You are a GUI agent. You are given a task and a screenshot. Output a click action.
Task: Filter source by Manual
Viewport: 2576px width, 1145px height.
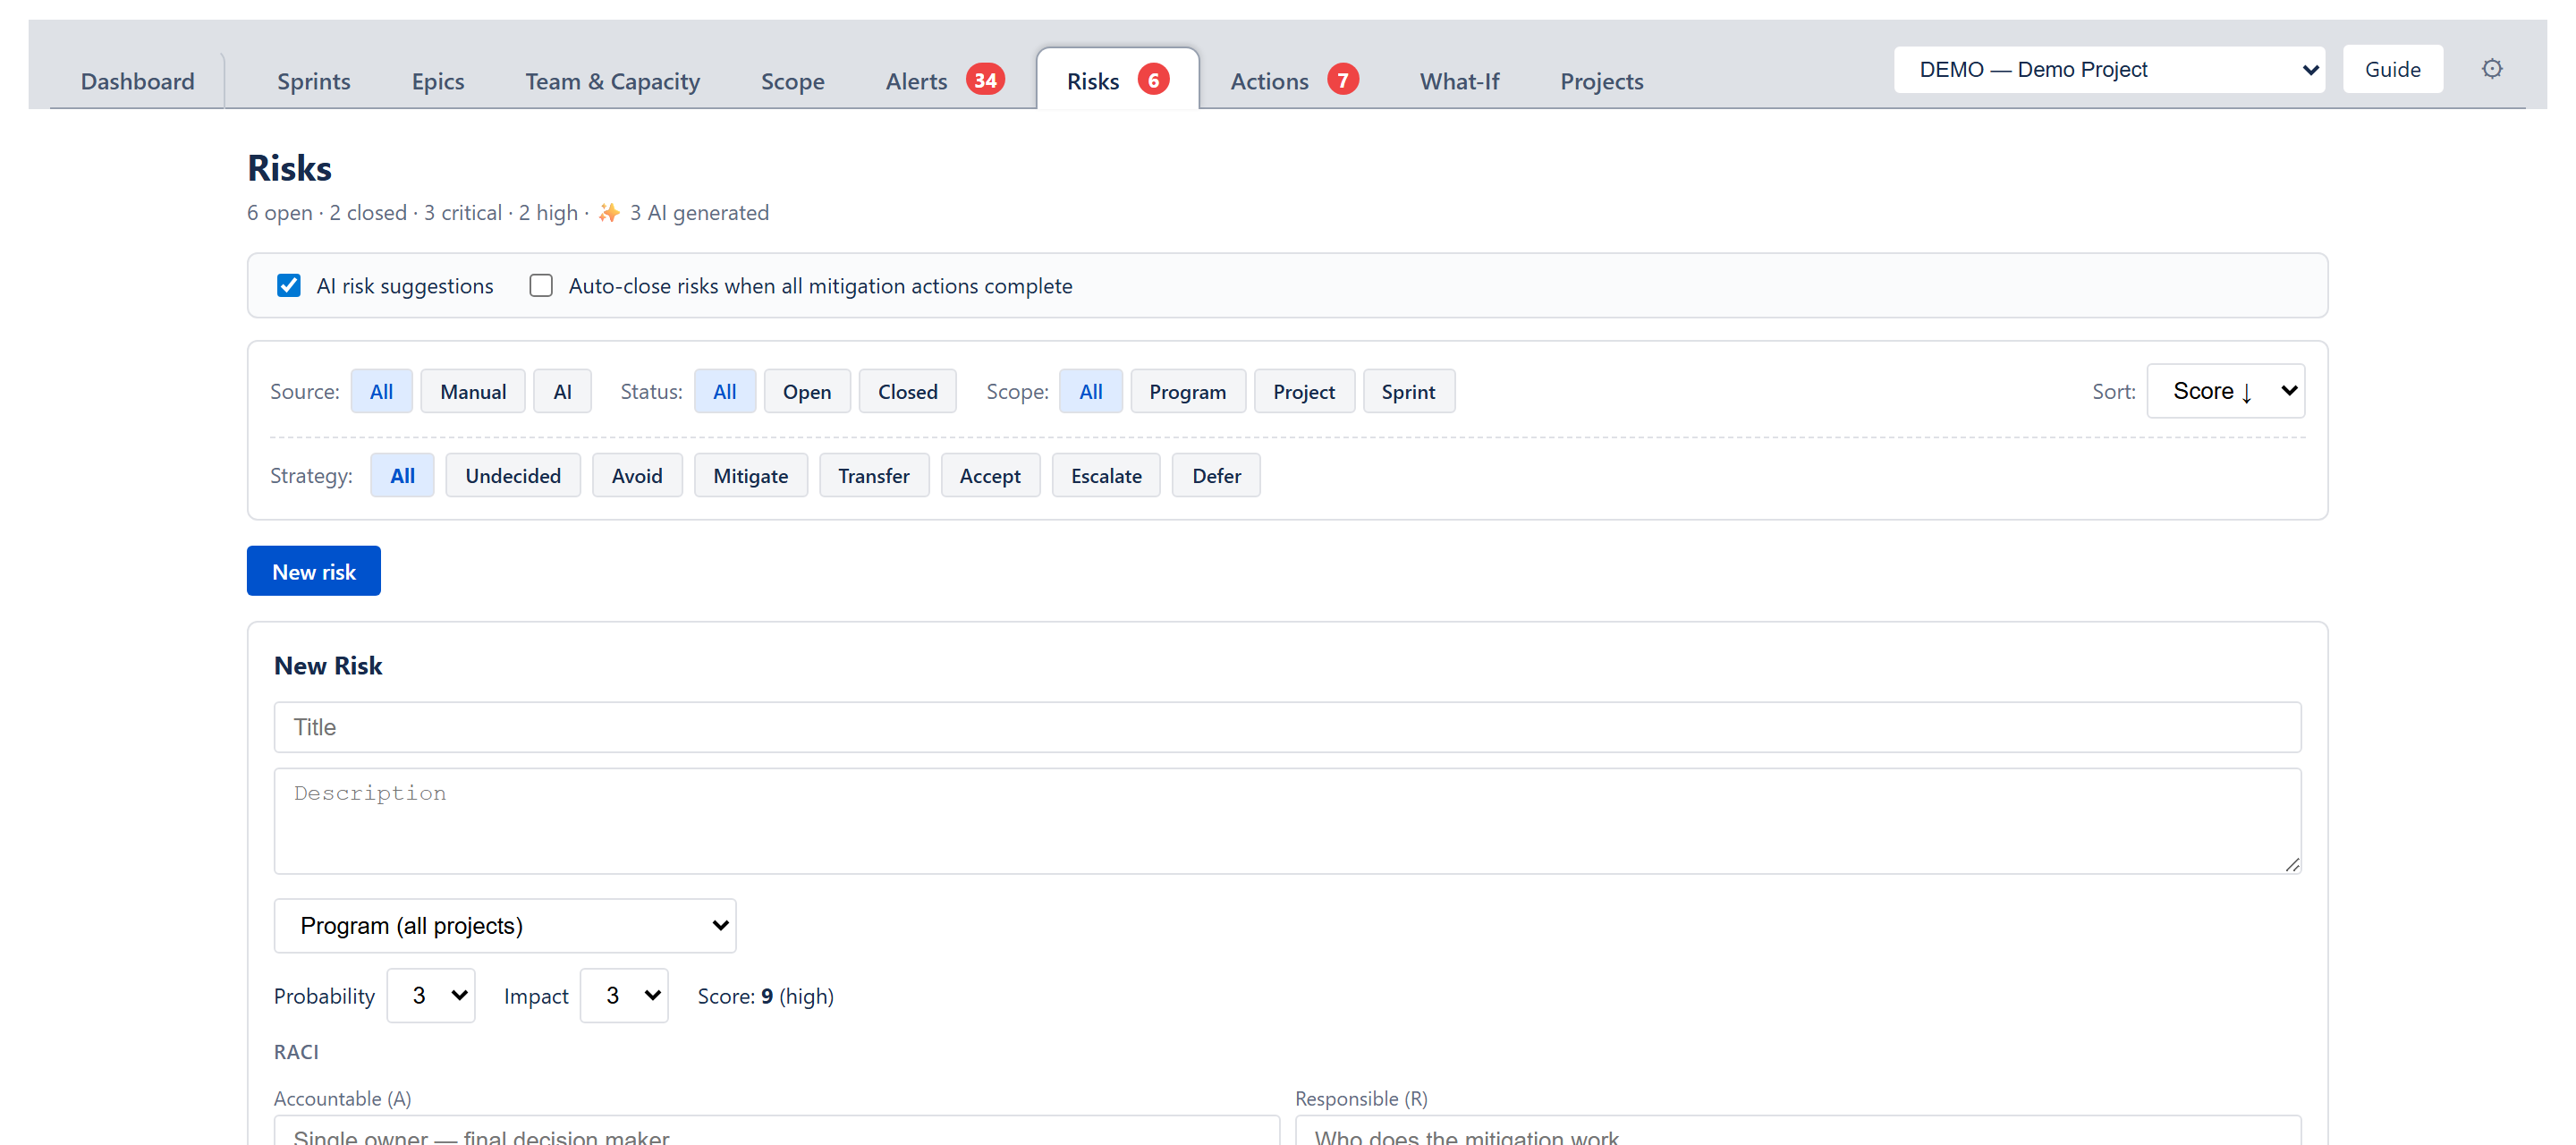[x=473, y=391]
